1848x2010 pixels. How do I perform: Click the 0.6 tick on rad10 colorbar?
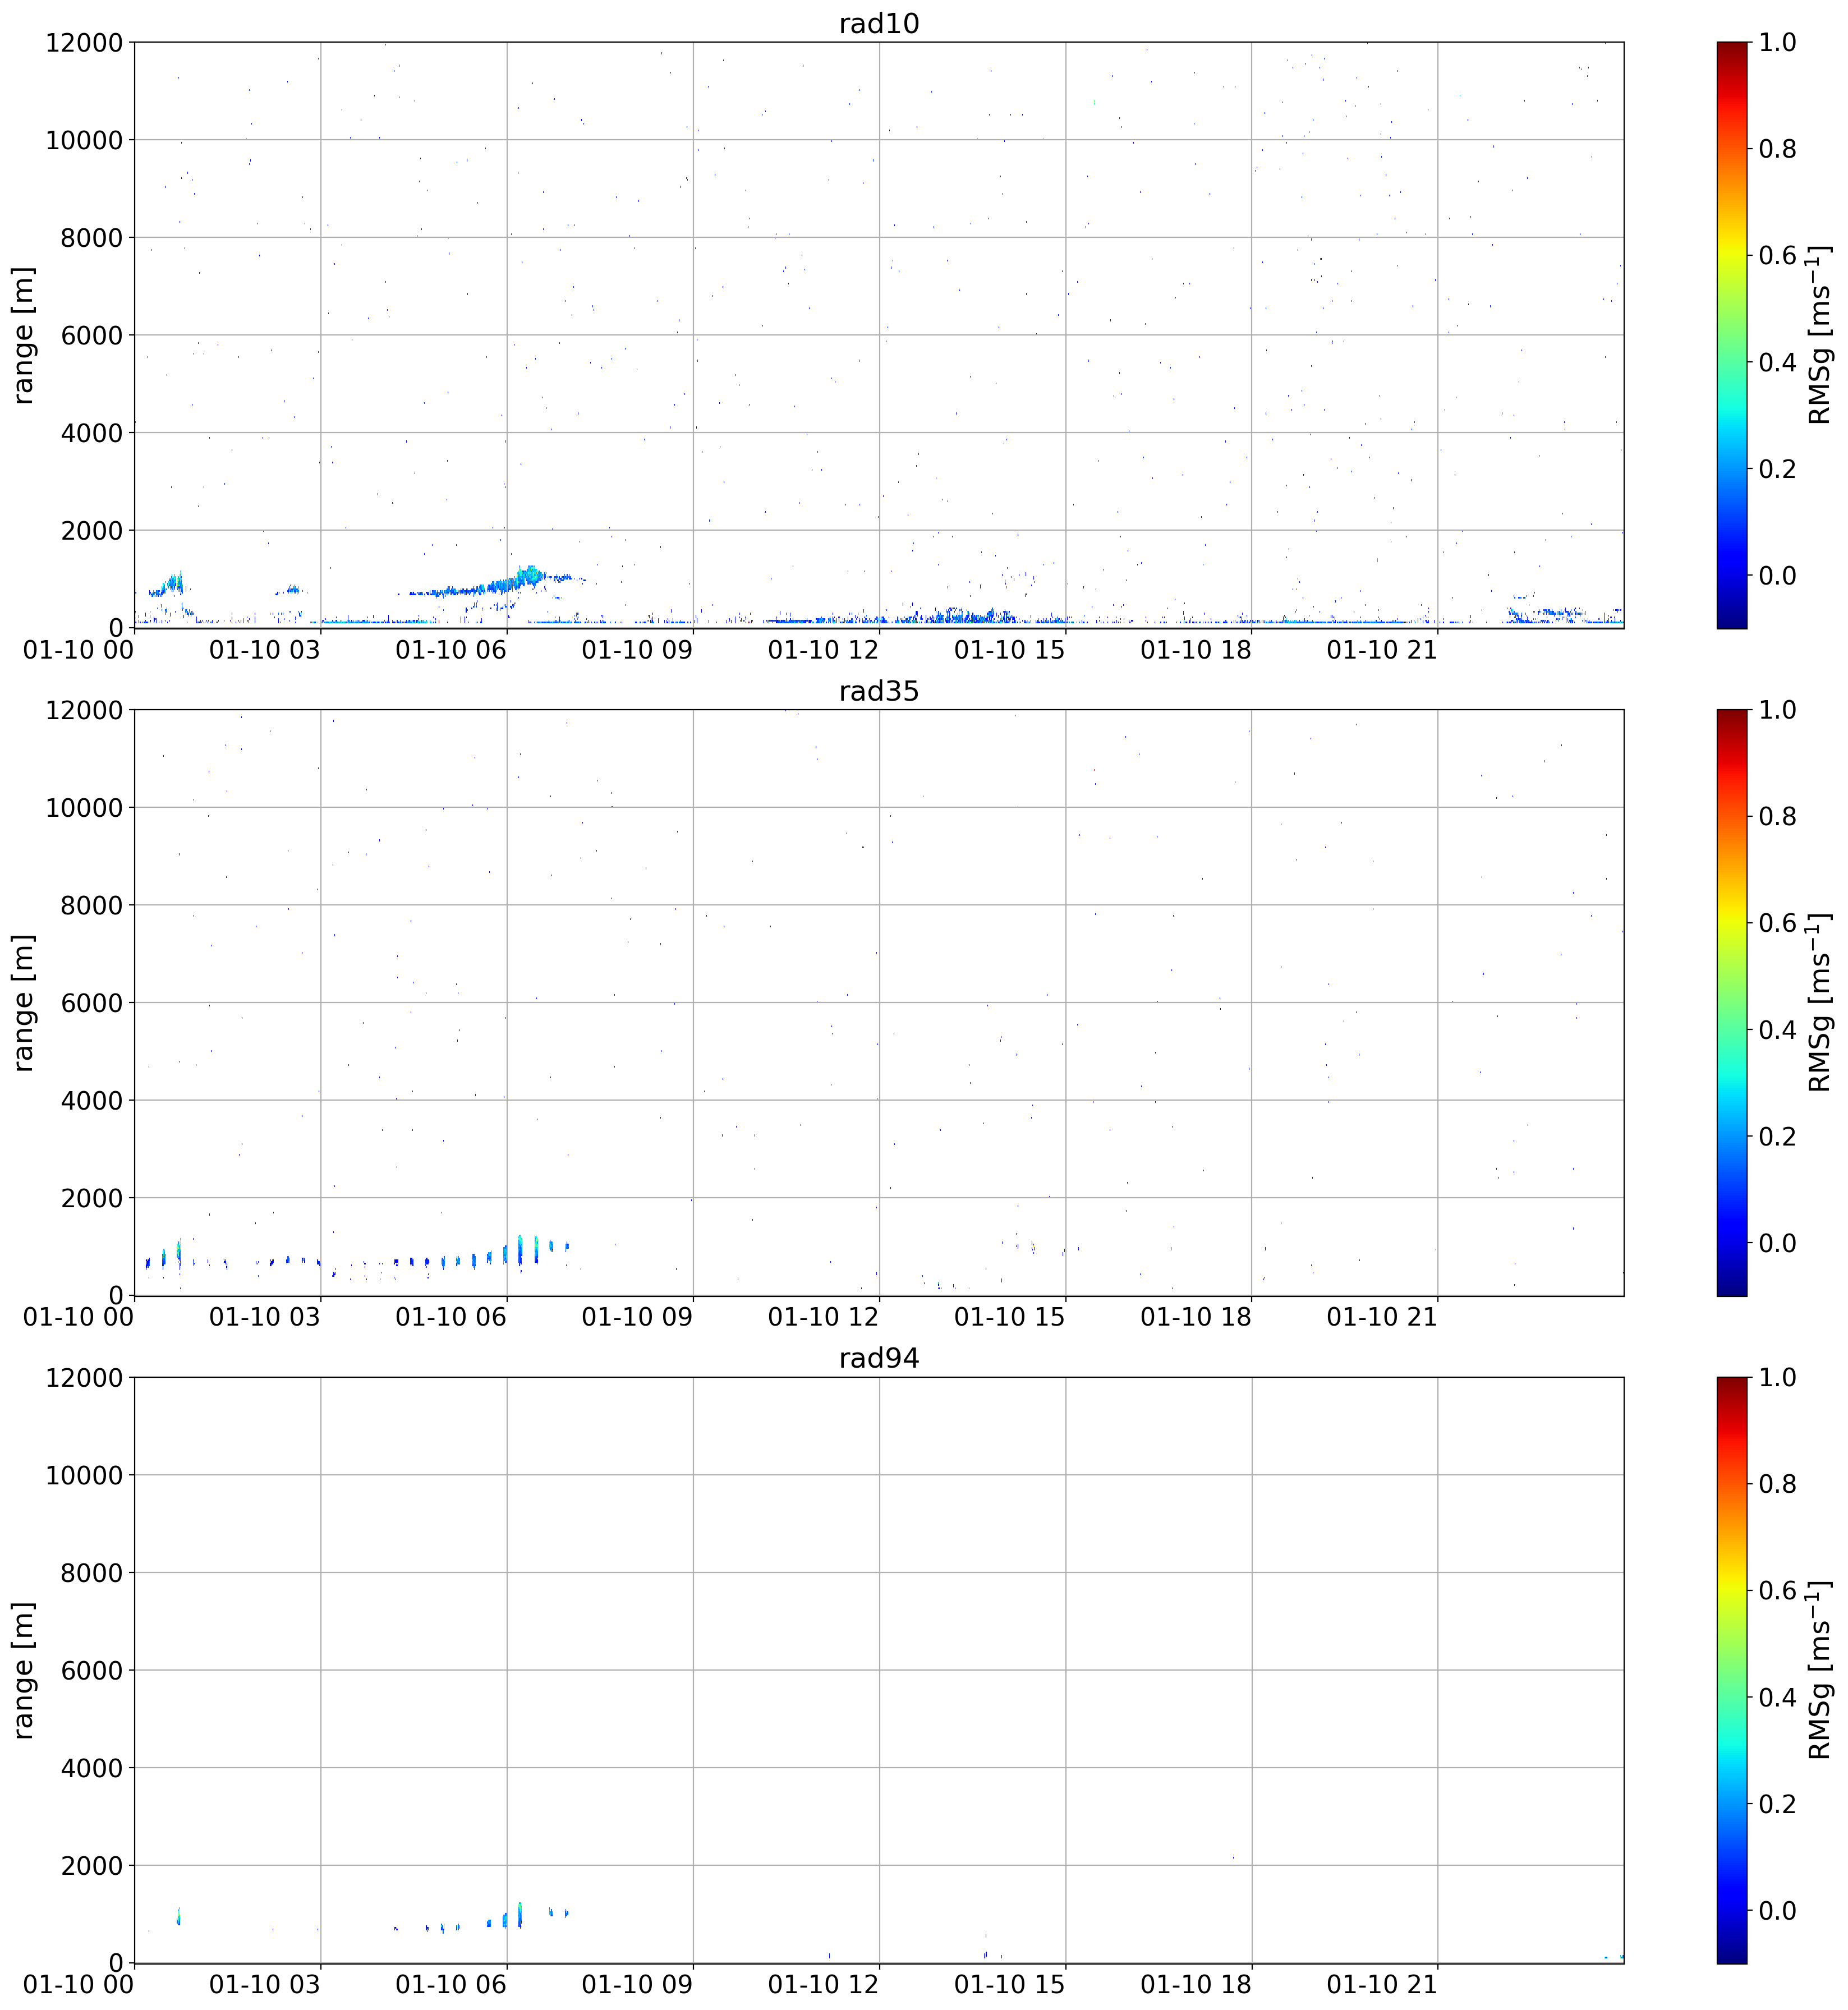[x=1778, y=255]
